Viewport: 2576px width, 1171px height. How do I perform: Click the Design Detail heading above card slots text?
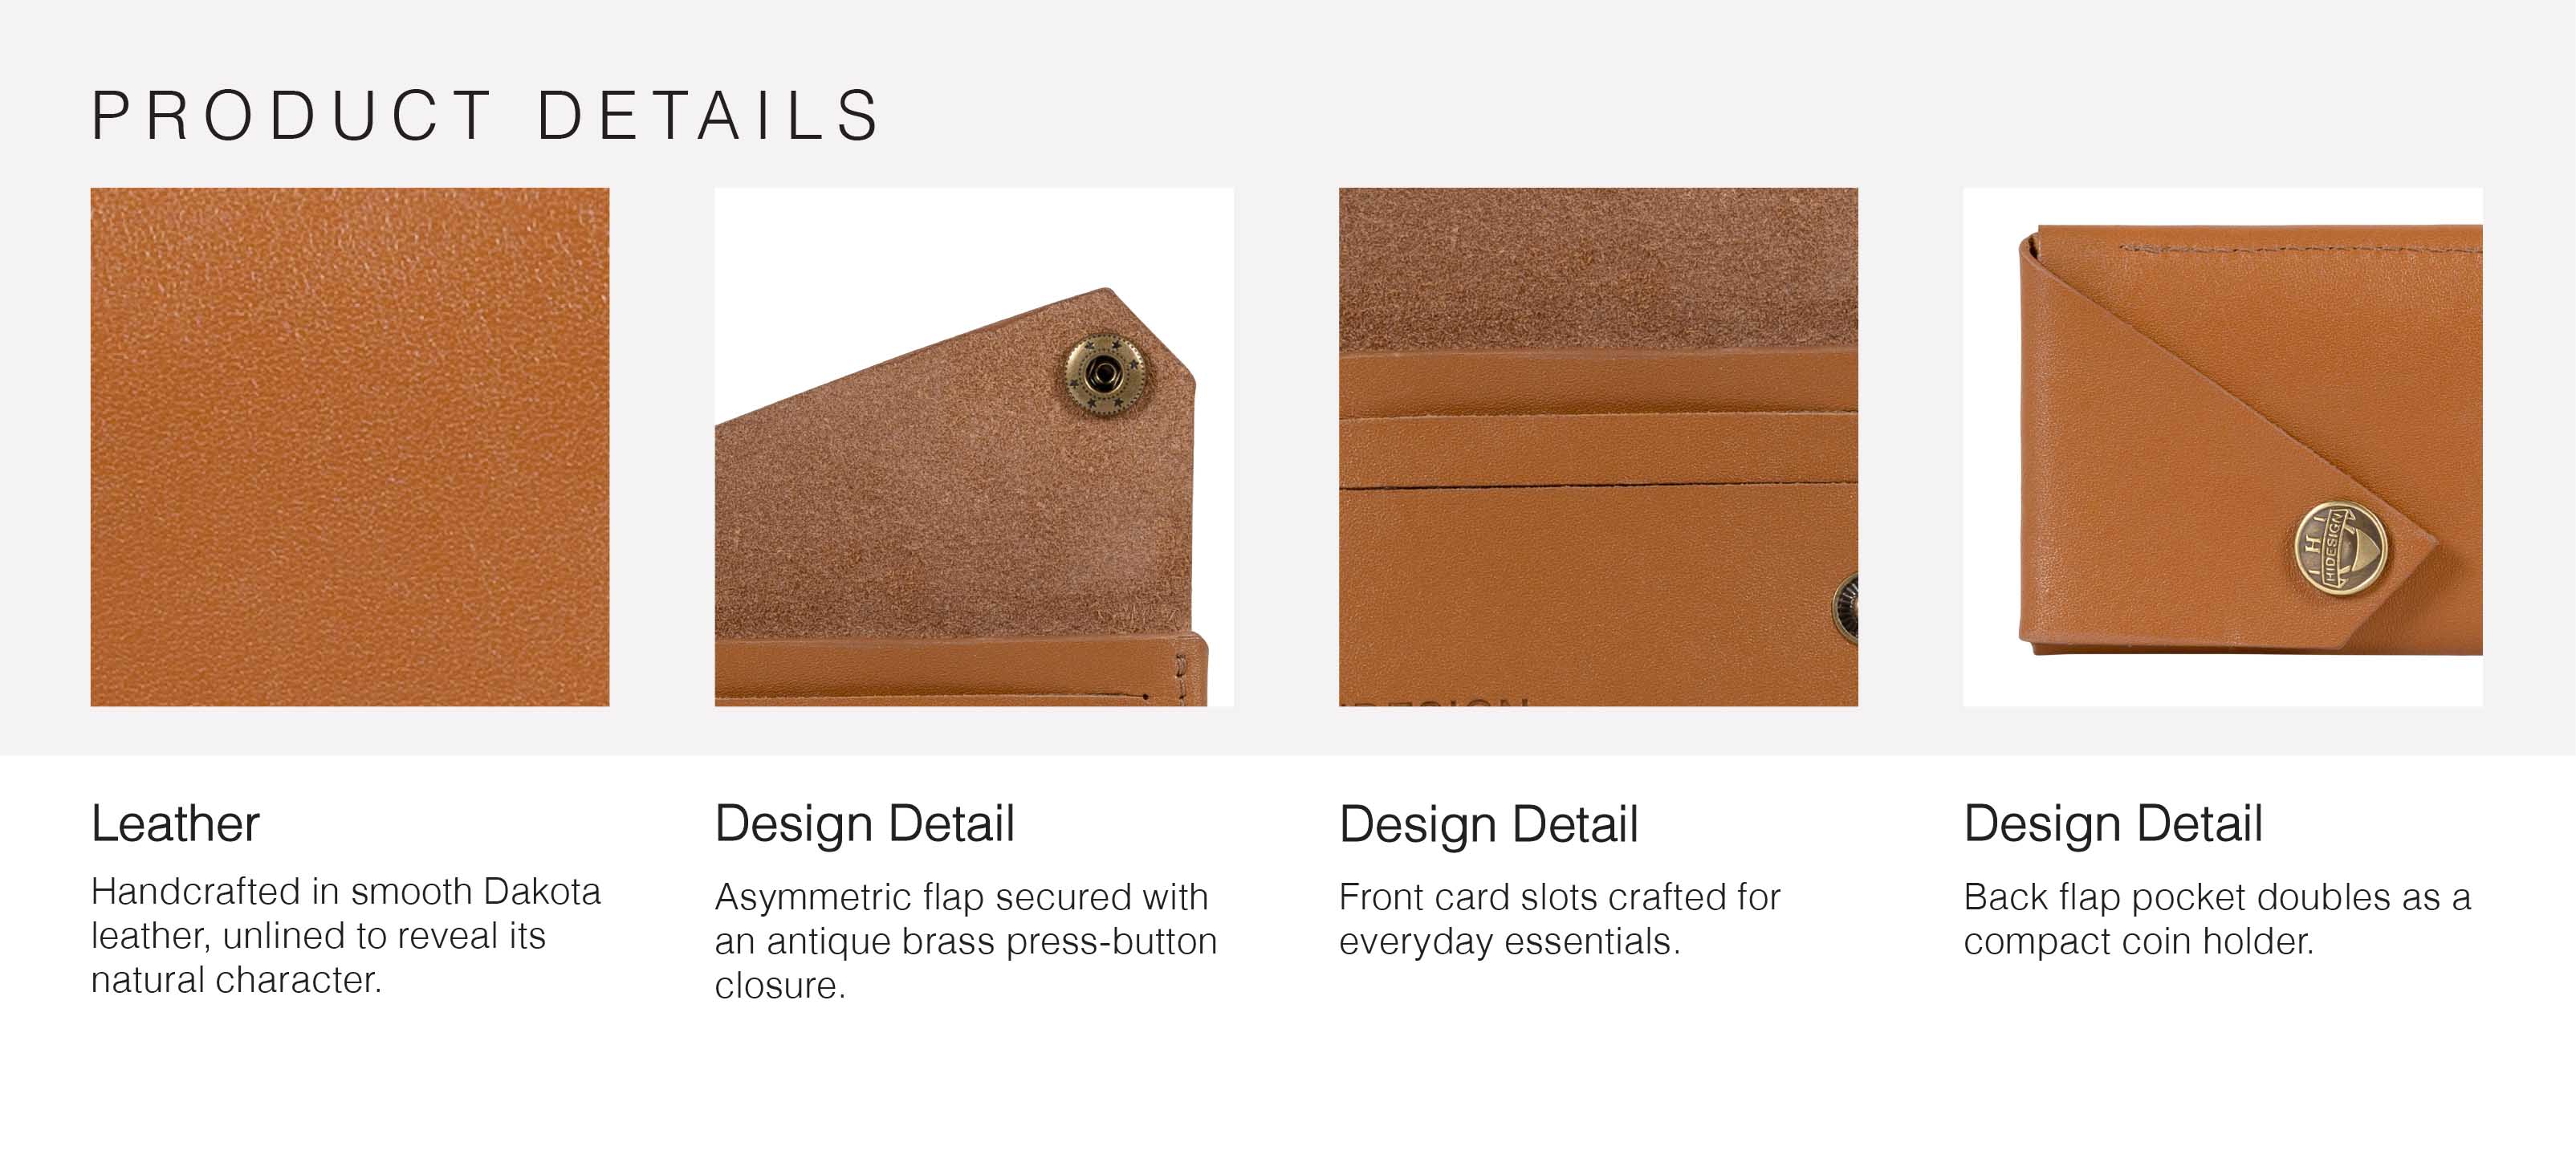(x=1489, y=824)
